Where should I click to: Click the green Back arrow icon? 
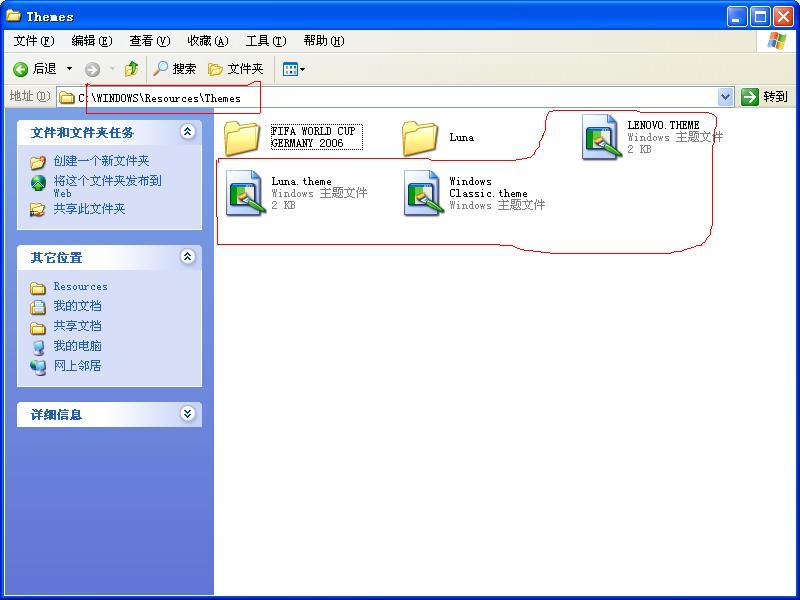point(20,69)
